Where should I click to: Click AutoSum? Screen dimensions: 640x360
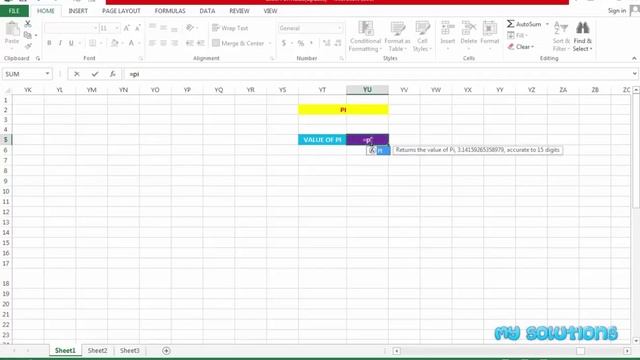524,24
